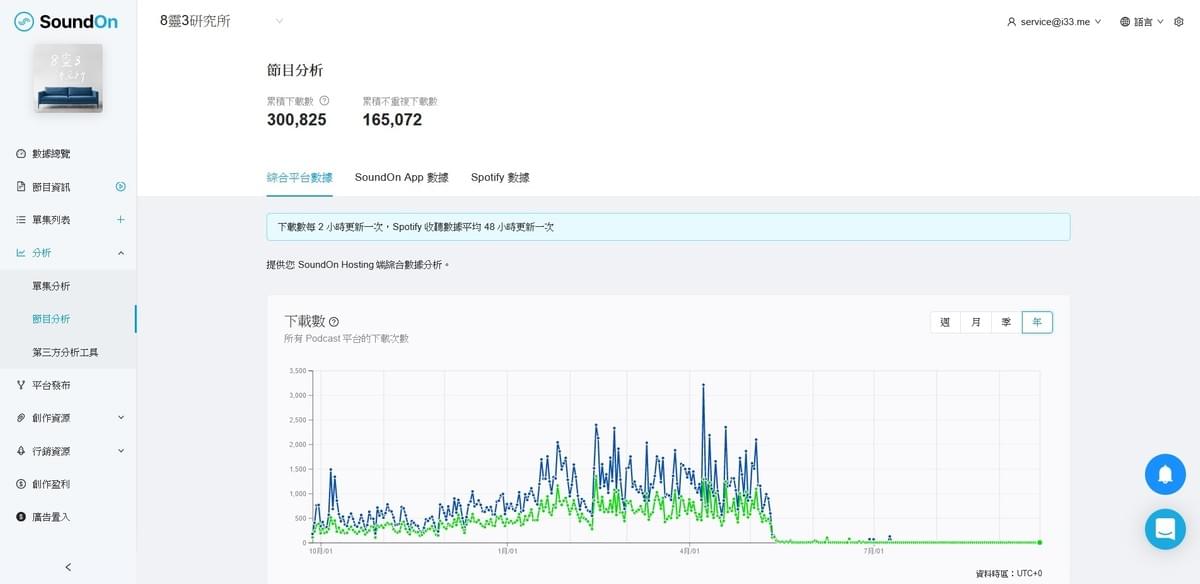Select the 週 time range option
This screenshot has width=1200, height=584.
(x=945, y=322)
